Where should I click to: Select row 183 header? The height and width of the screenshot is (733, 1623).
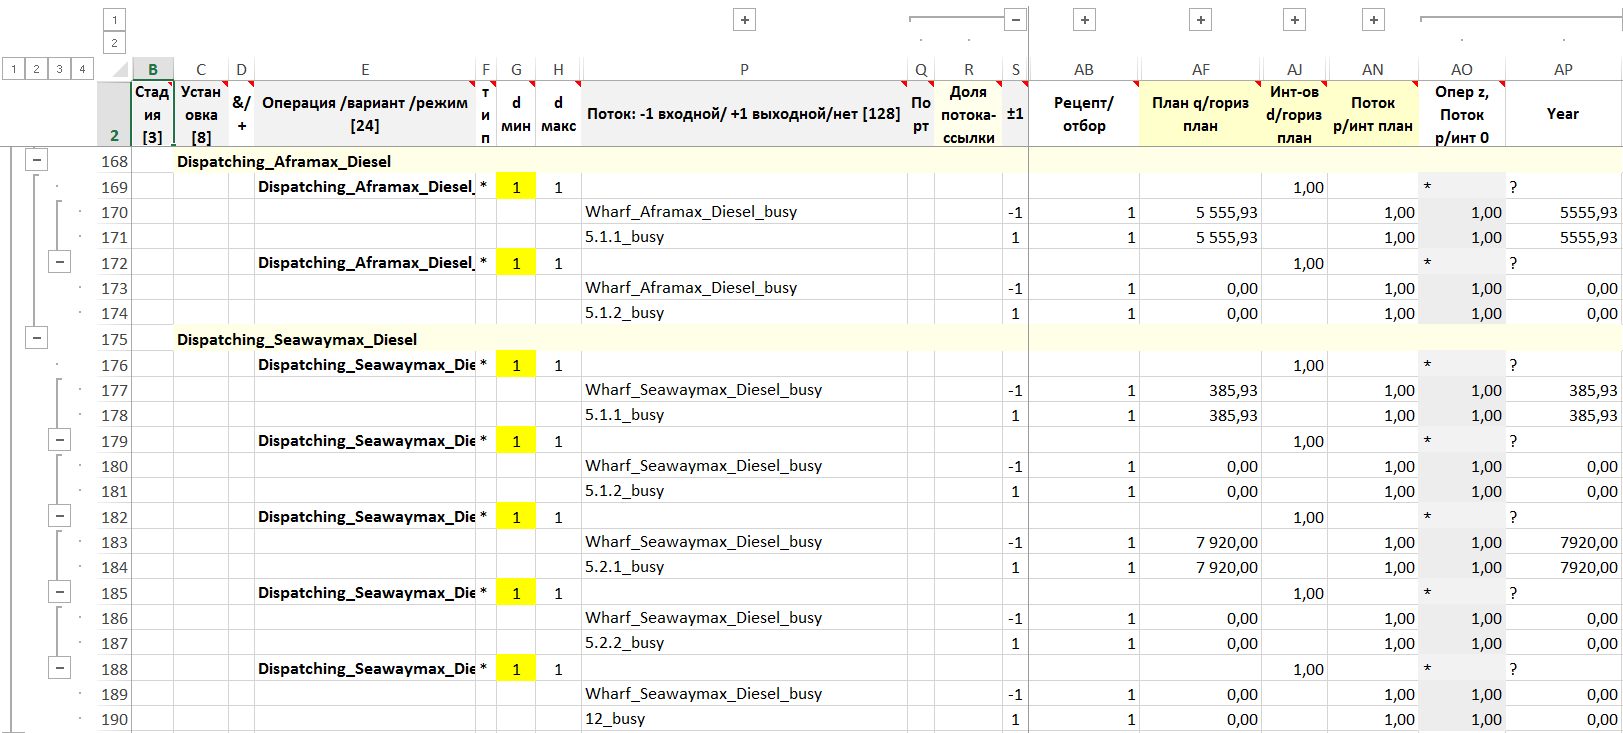pyautogui.click(x=114, y=542)
